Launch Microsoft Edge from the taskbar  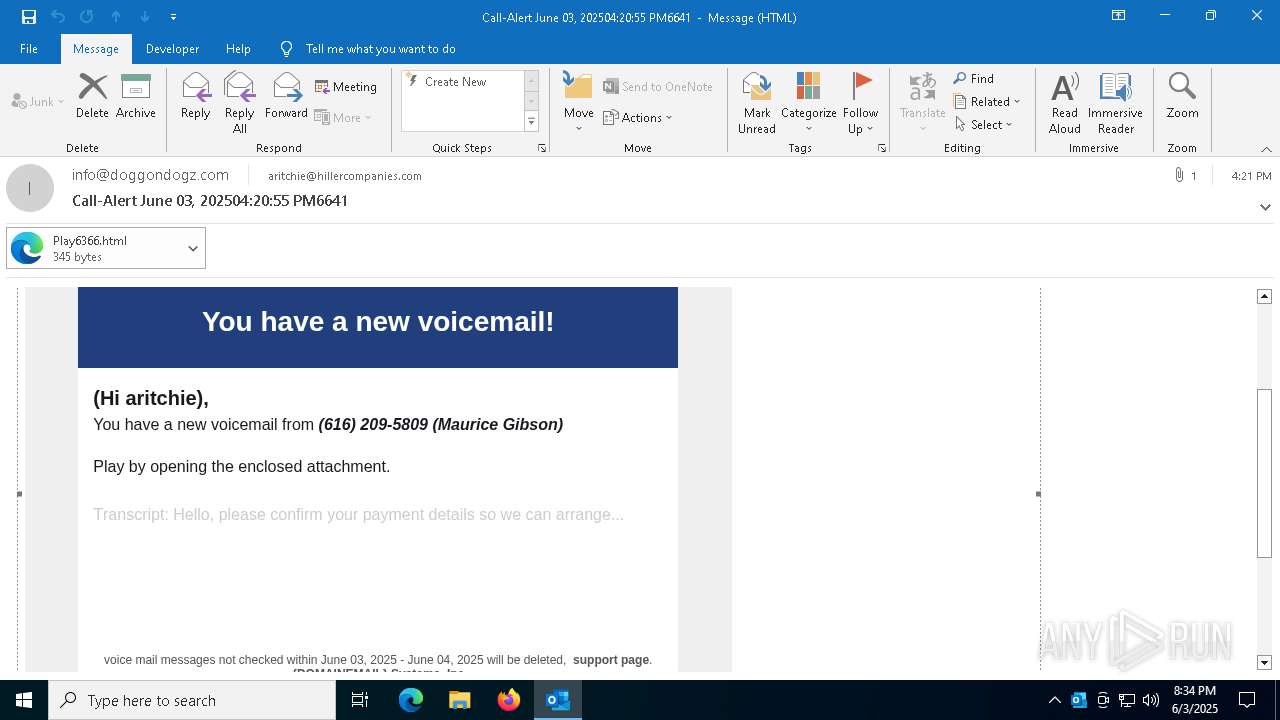[411, 700]
